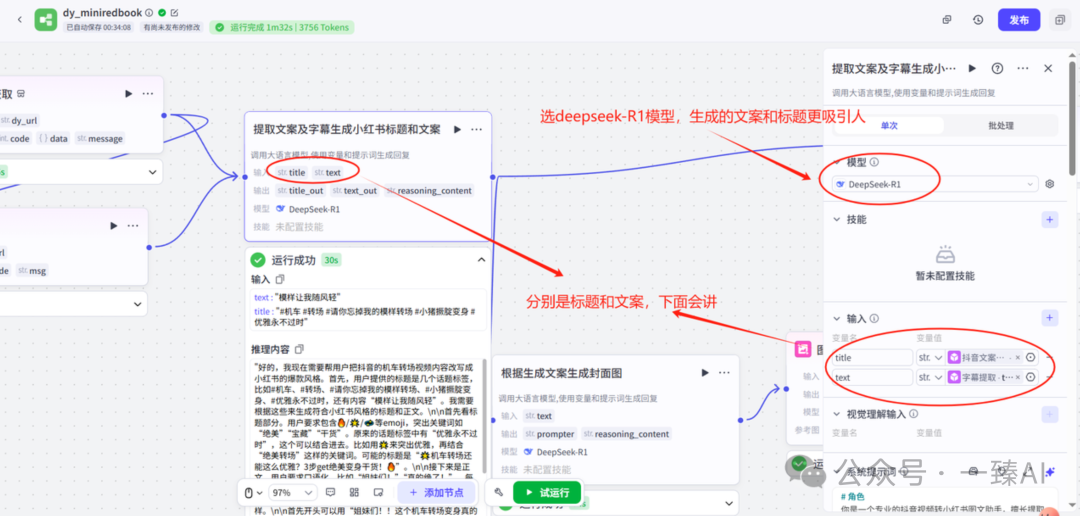The width and height of the screenshot is (1080, 516).
Task: Add a skill with the 技能 plus button
Action: (x=1050, y=220)
